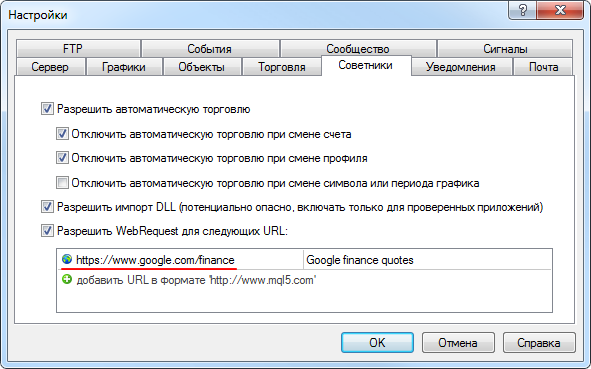
Task: Click the green plus add-URL icon
Action: (x=67, y=280)
